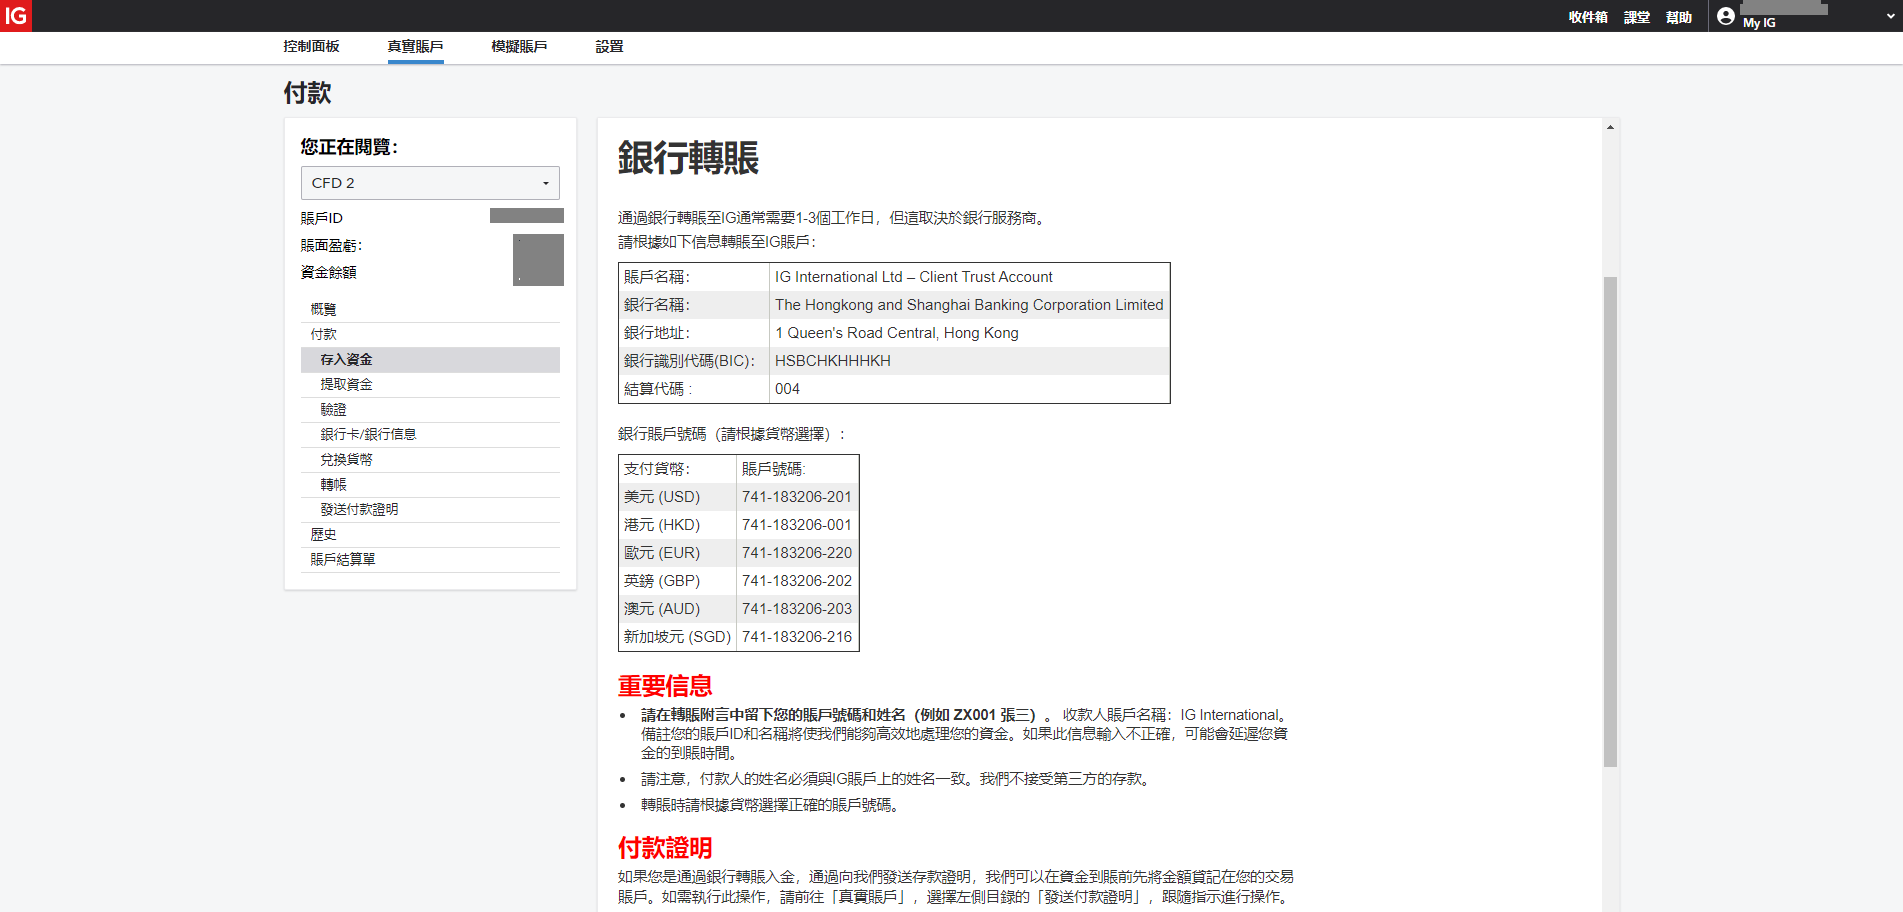Click EUR account number 741-183206-220
This screenshot has height=912, width=1903.
point(797,553)
